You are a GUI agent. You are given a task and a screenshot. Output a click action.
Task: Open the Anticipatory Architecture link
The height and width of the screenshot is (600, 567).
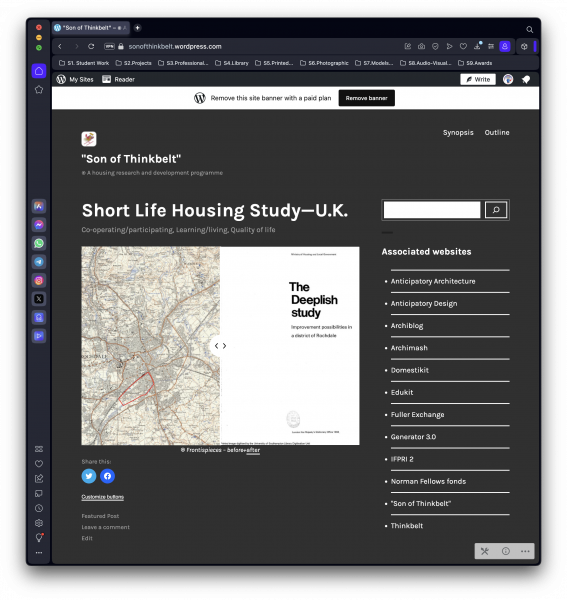point(433,281)
